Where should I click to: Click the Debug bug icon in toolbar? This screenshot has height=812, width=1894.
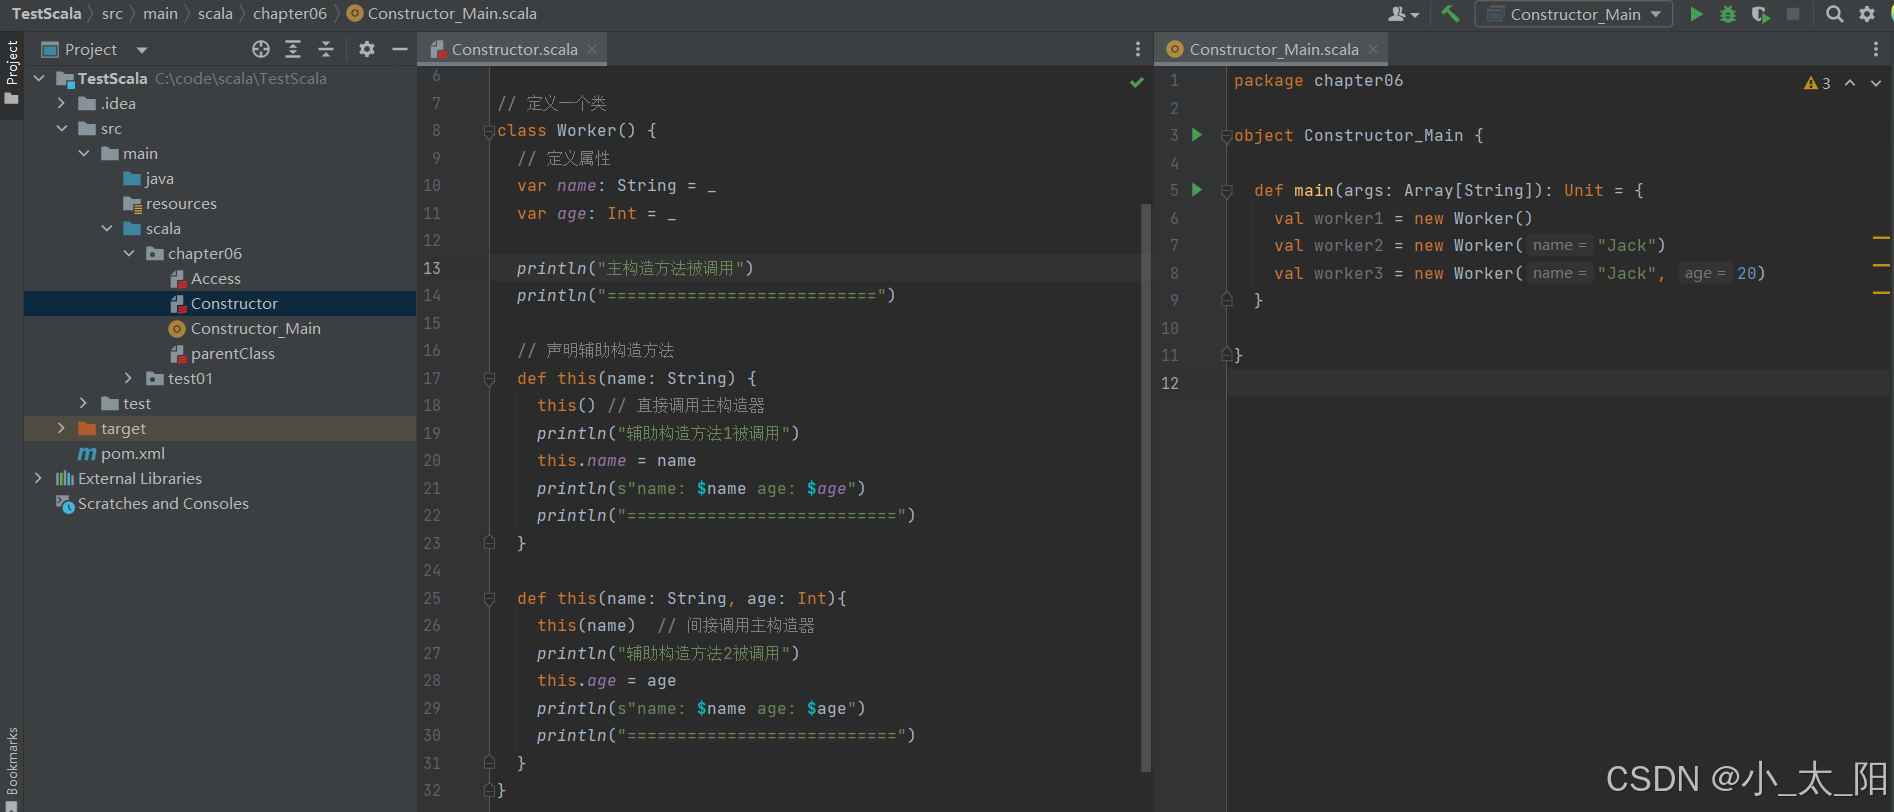[x=1728, y=14]
